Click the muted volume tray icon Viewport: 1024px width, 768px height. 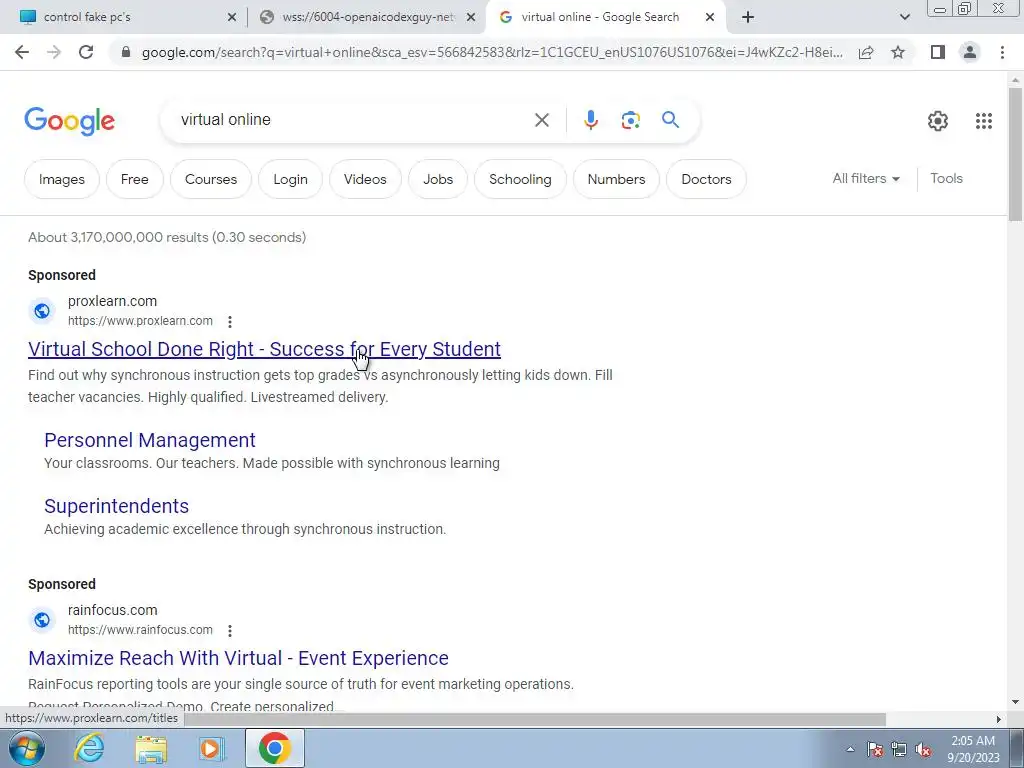(x=923, y=750)
